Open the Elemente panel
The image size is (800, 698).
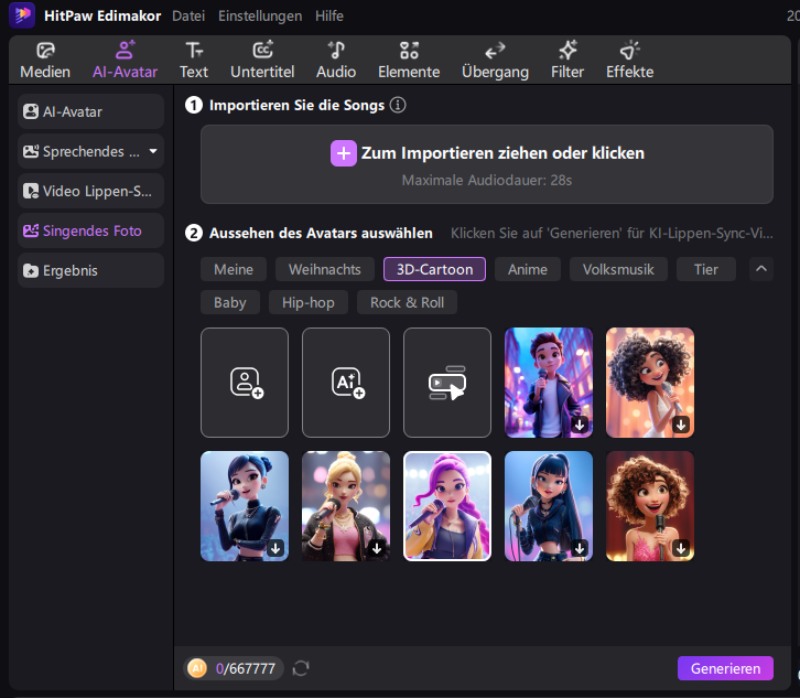point(408,59)
